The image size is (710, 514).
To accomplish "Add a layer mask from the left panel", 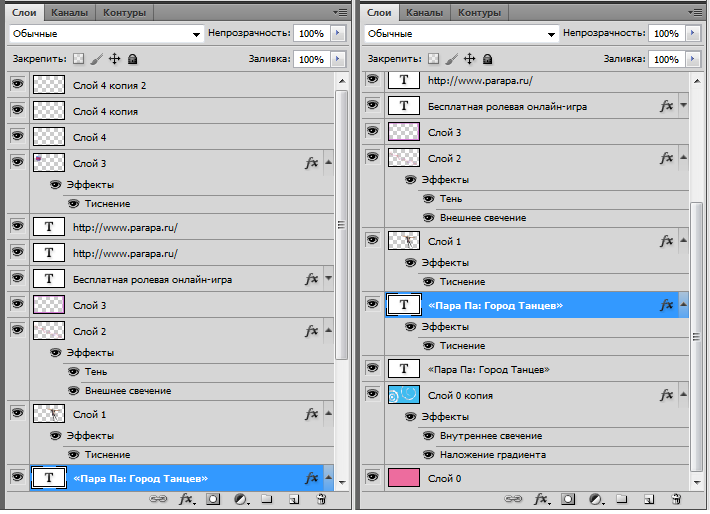I will (213, 498).
